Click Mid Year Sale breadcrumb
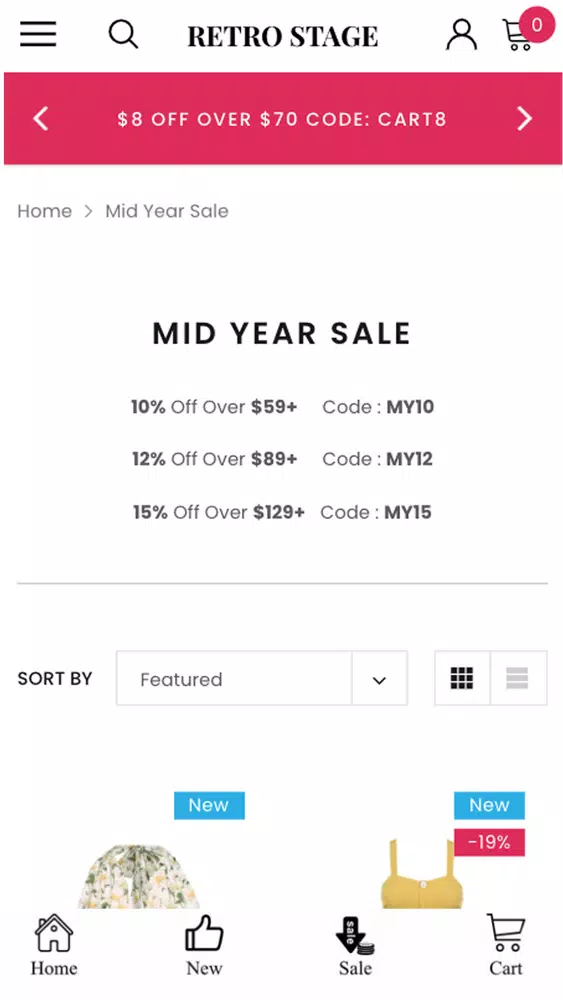Image resolution: width=563 pixels, height=1000 pixels. (167, 211)
